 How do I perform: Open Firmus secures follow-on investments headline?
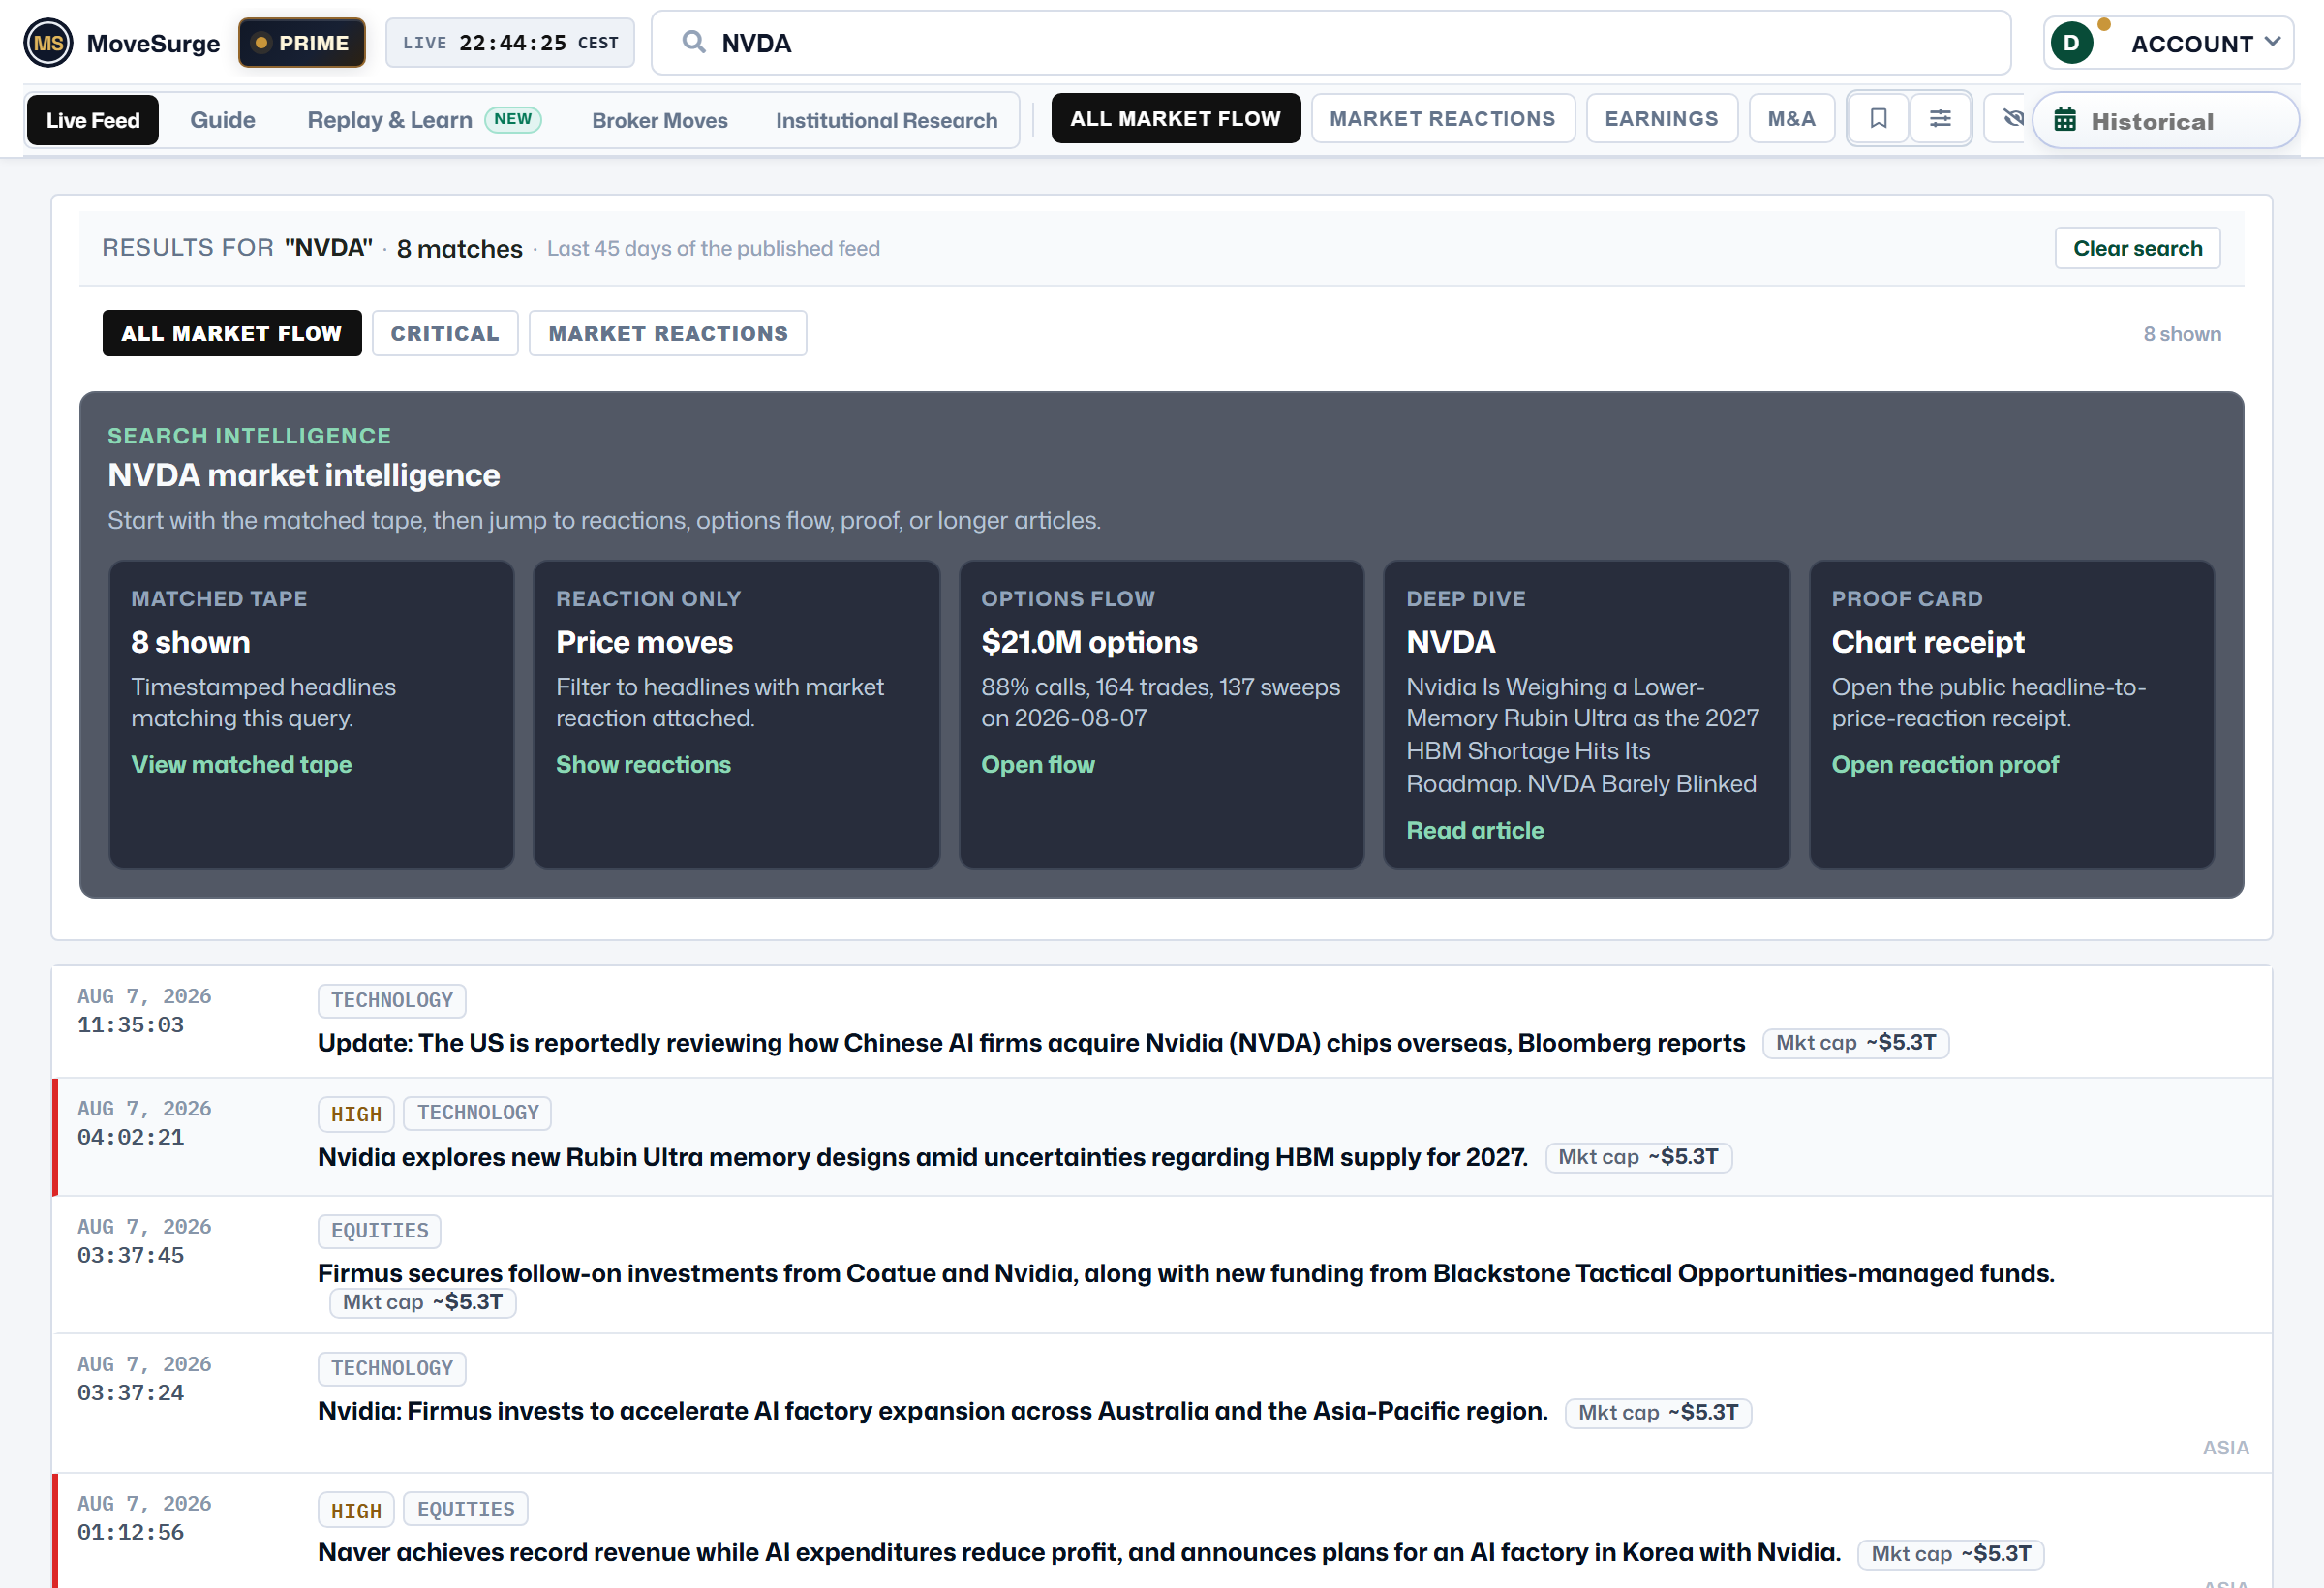click(1186, 1273)
